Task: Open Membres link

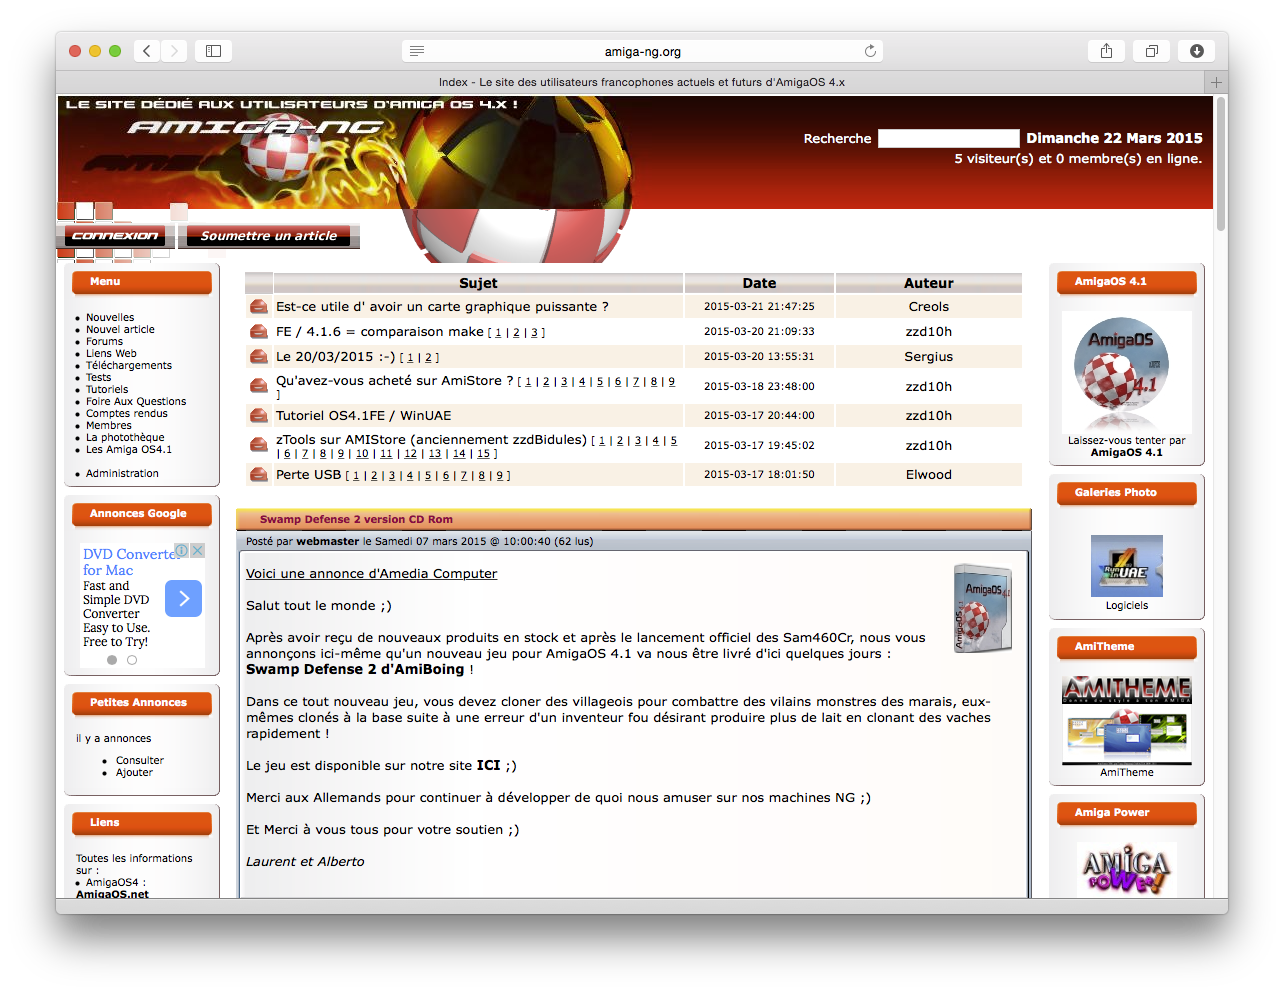Action: (x=109, y=425)
